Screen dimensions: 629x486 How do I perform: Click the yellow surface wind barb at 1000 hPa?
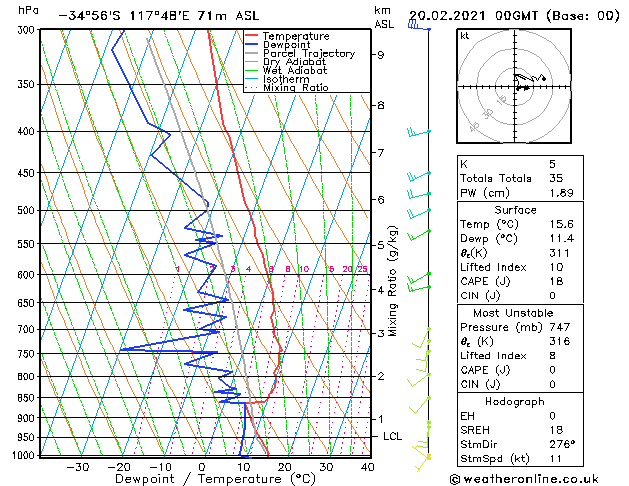coord(422,458)
